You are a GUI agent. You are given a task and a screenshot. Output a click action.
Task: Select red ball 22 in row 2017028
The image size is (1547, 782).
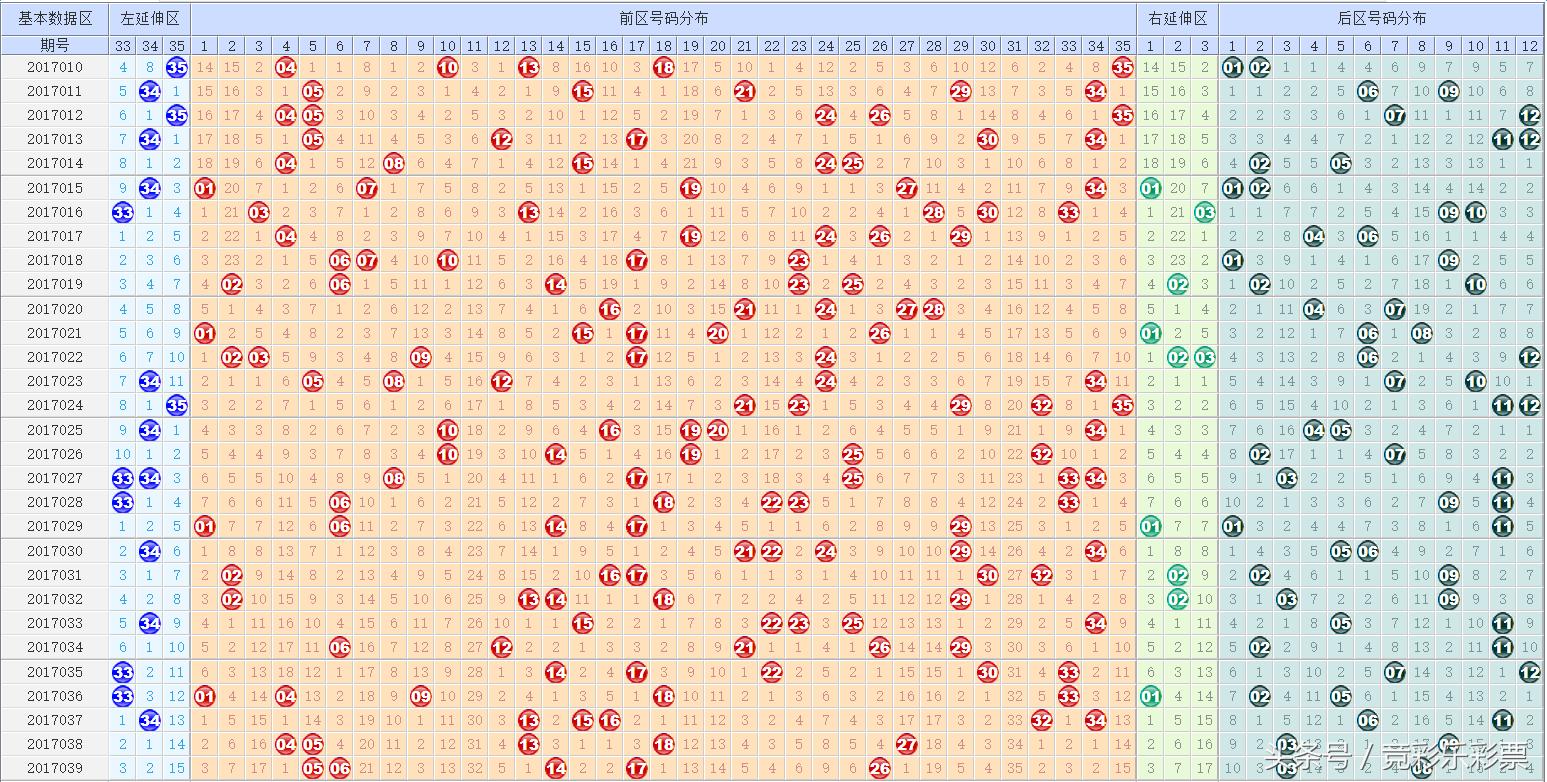click(x=772, y=502)
